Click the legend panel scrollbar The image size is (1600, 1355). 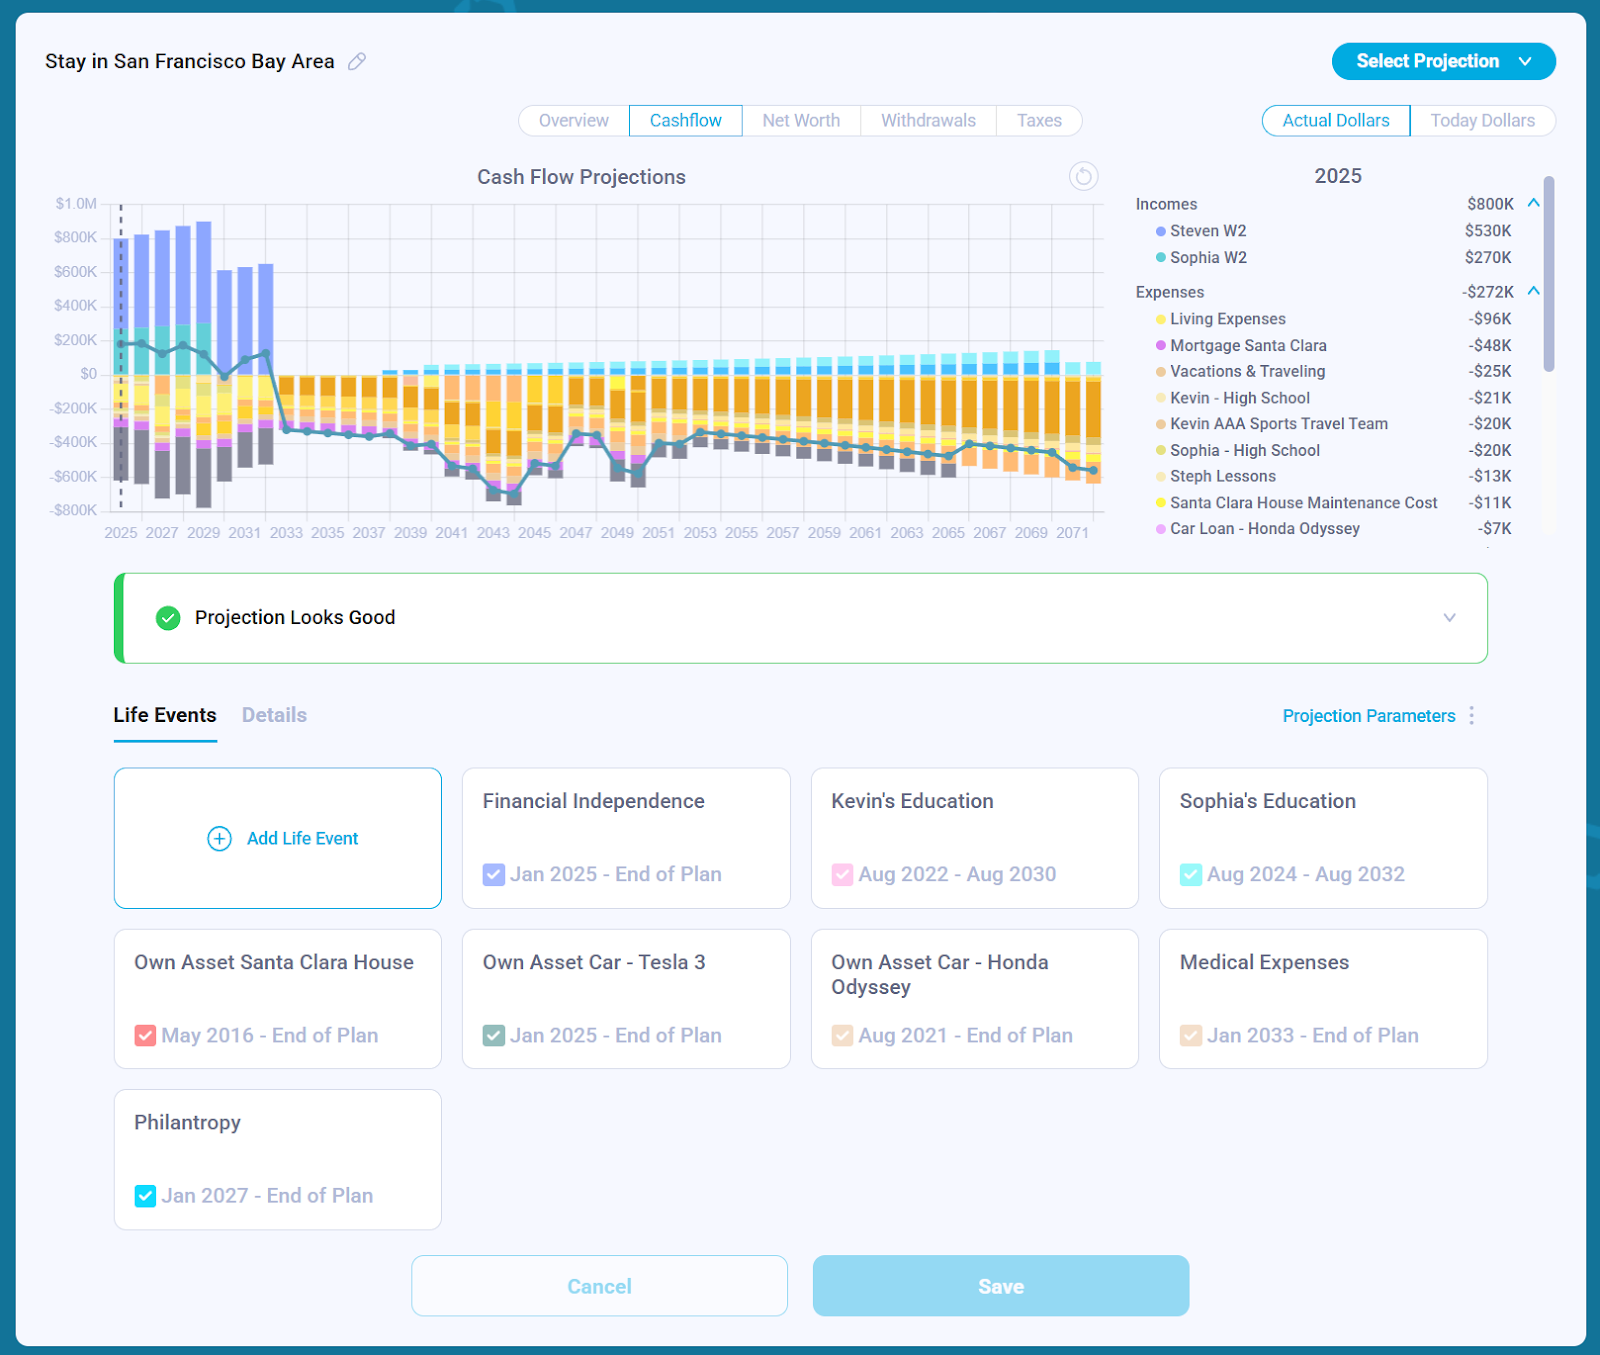[1549, 273]
